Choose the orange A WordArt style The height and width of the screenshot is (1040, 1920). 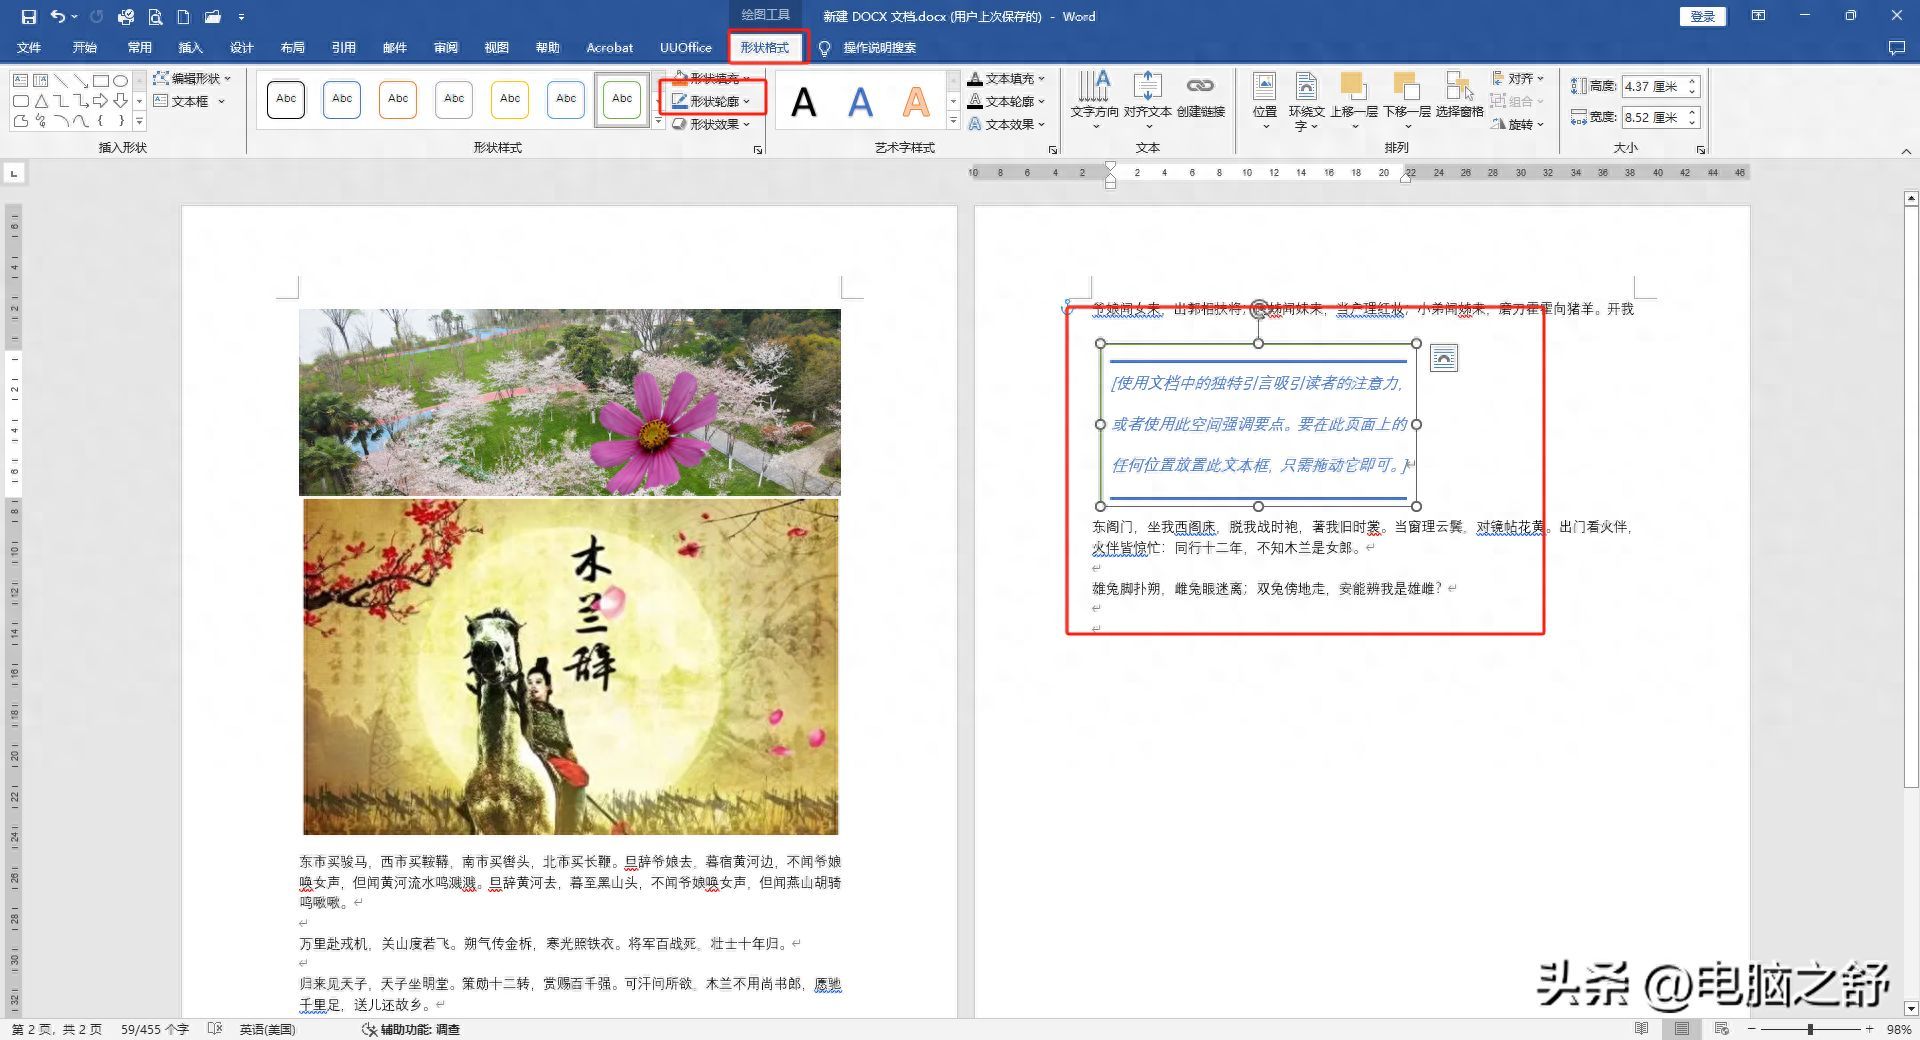916,102
